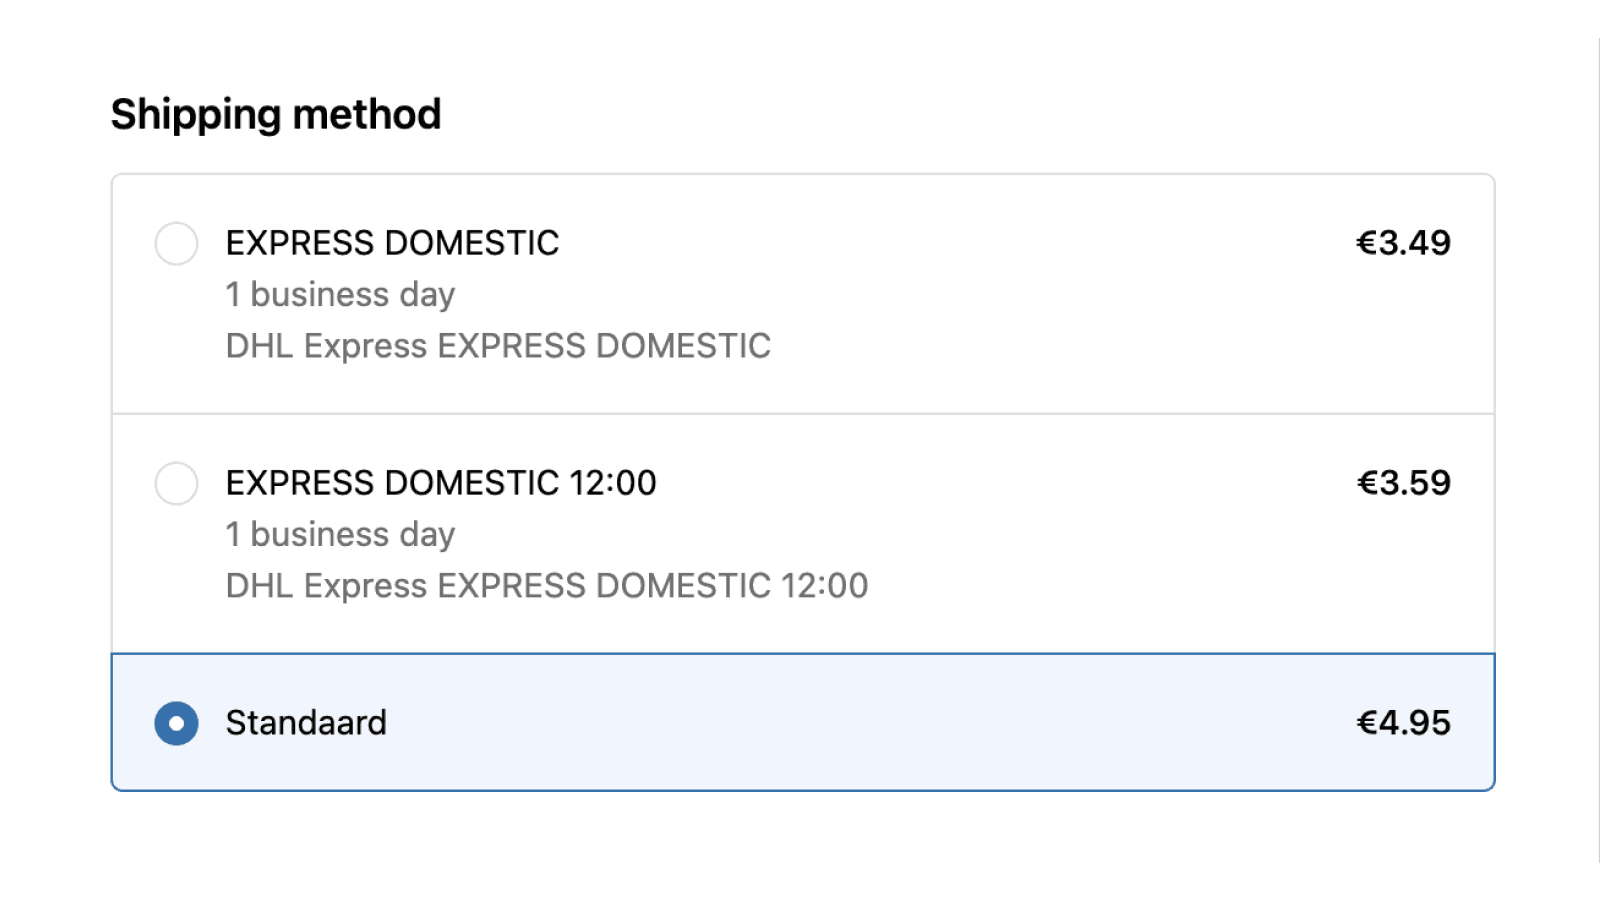The width and height of the screenshot is (1600, 900).
Task: Click the €3.49 shipping price
Action: (1403, 243)
